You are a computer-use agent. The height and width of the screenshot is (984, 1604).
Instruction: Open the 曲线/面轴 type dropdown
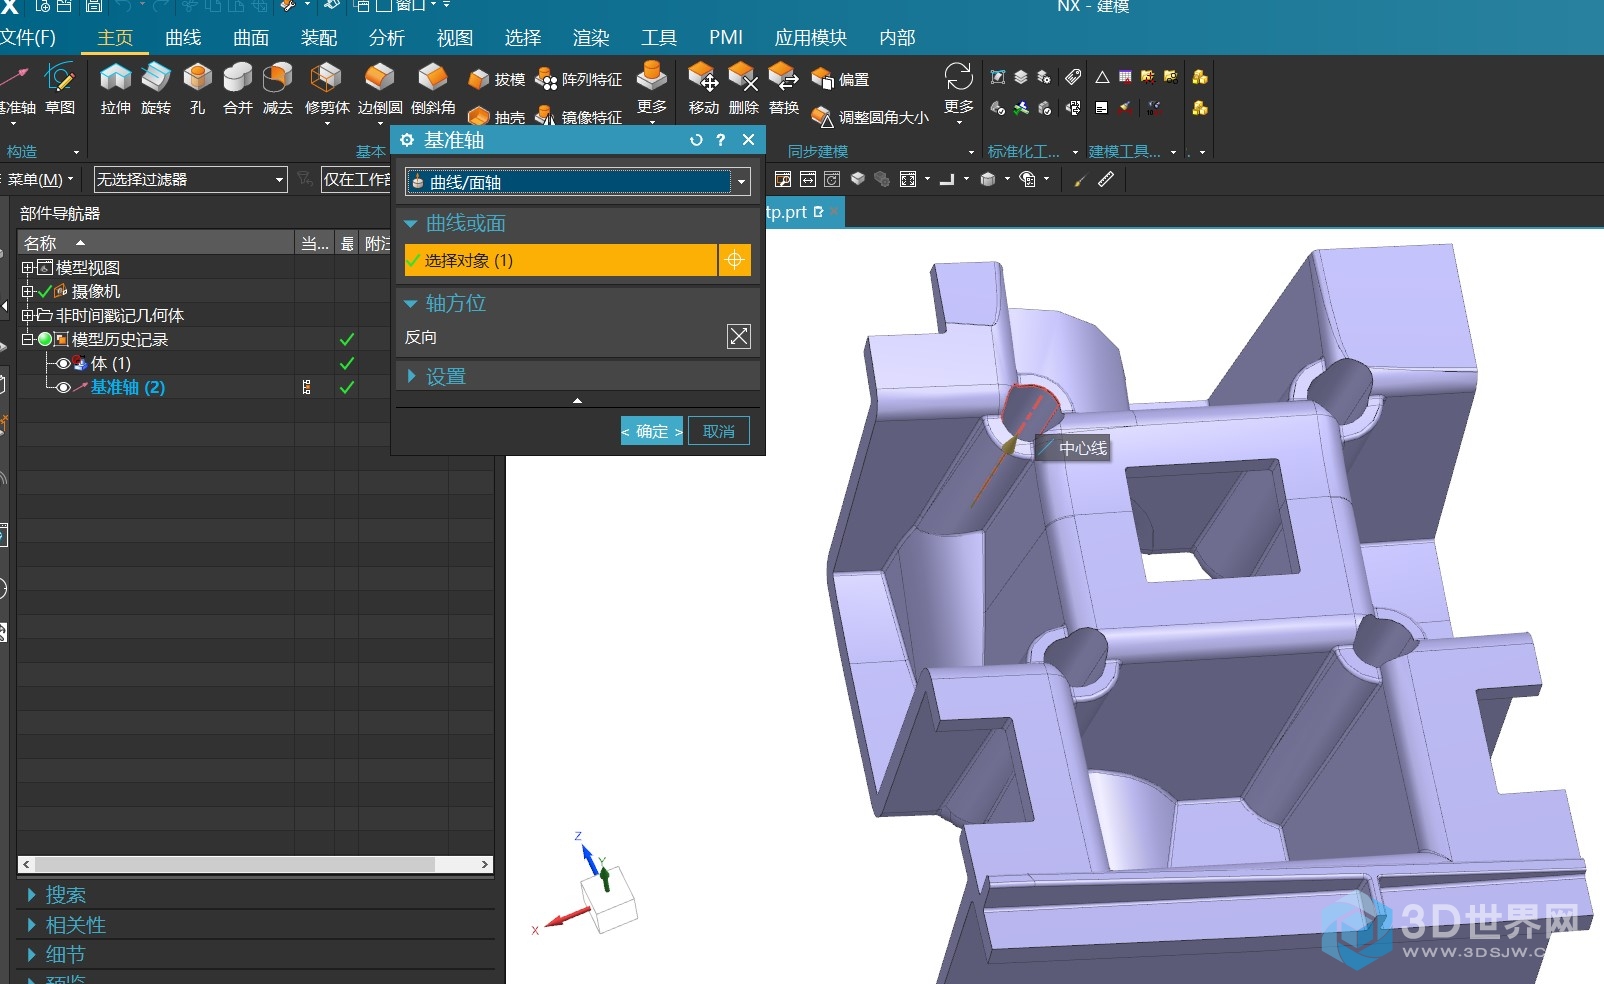coord(741,182)
